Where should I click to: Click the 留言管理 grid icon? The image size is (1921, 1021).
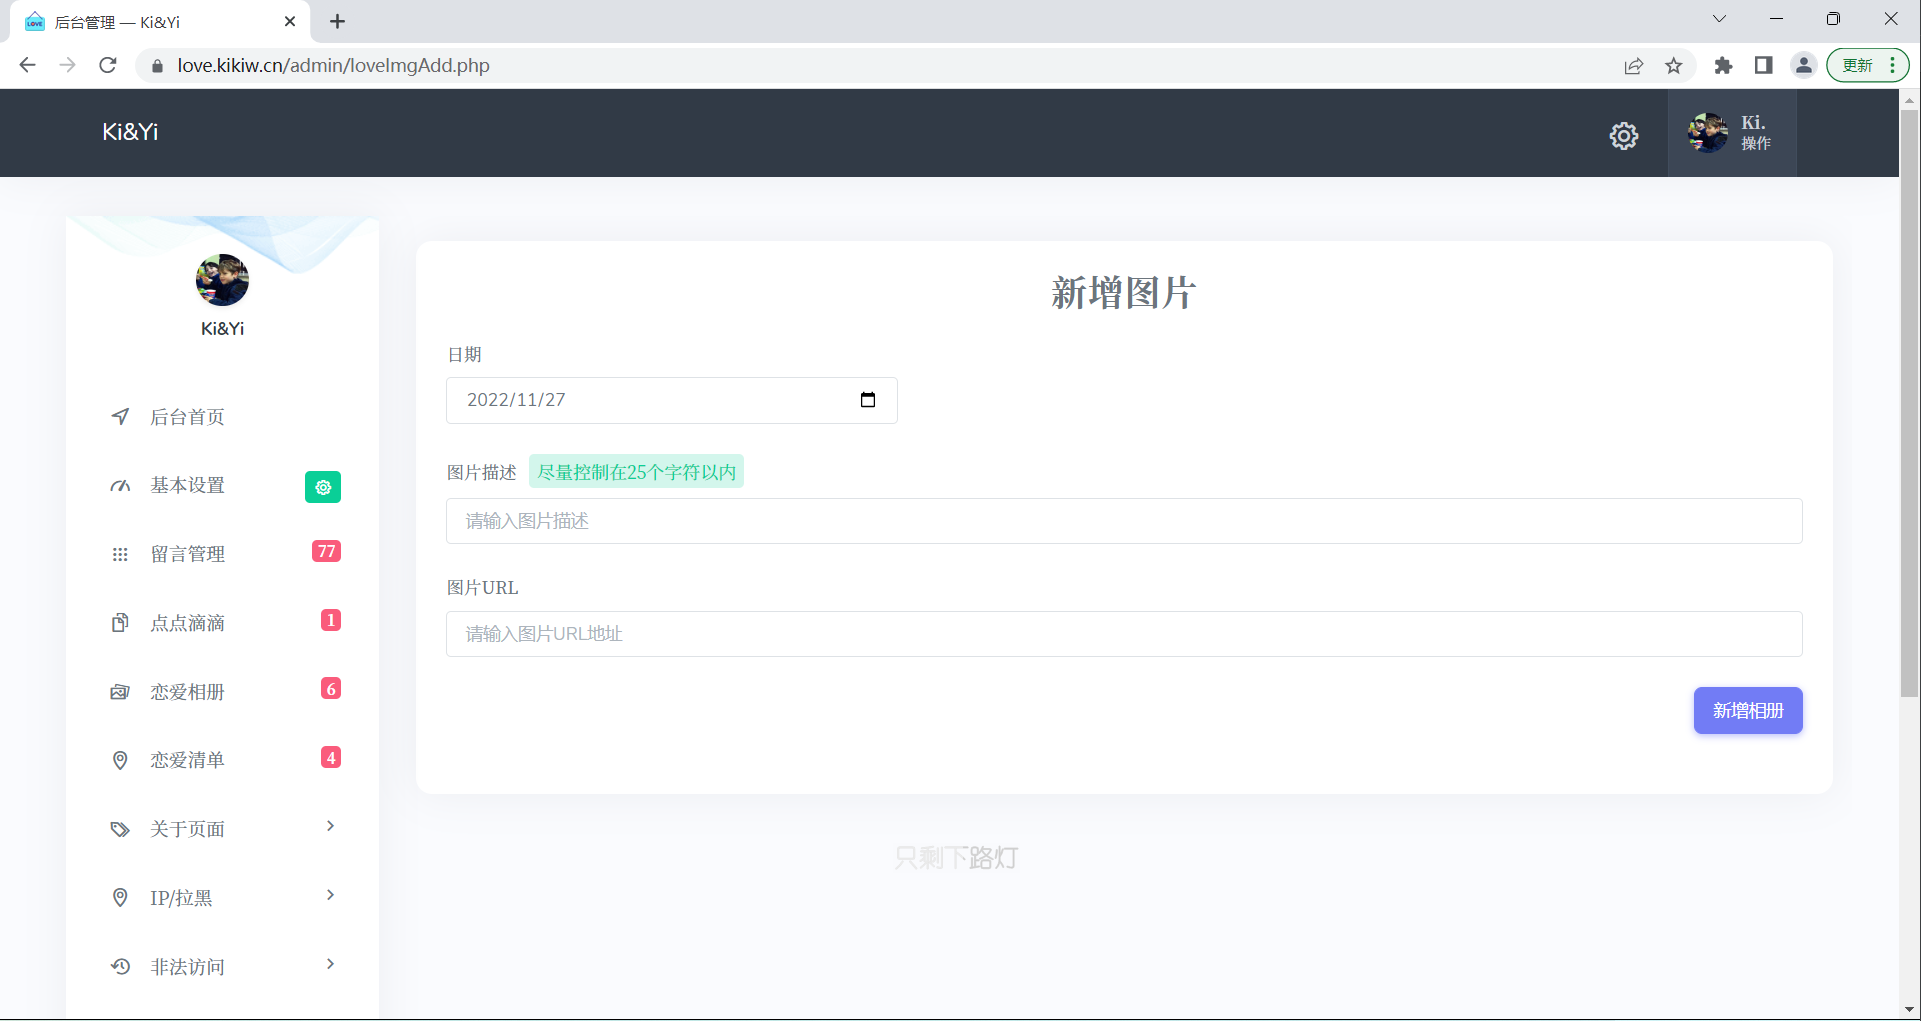point(120,554)
